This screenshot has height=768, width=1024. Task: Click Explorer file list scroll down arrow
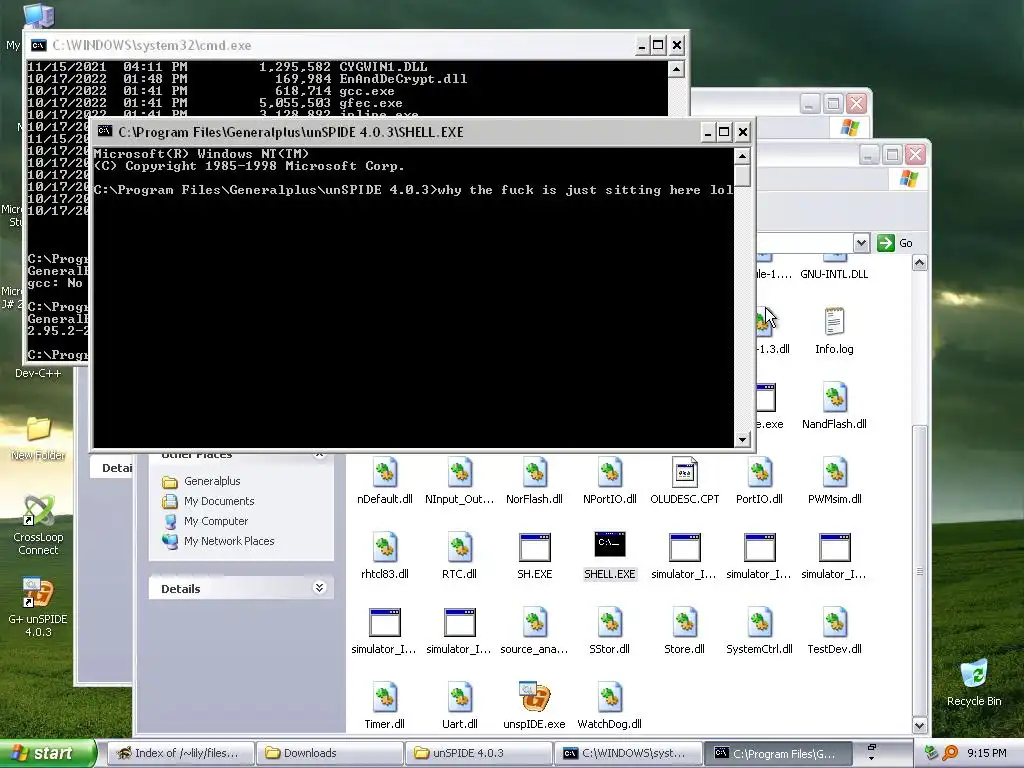pos(920,725)
